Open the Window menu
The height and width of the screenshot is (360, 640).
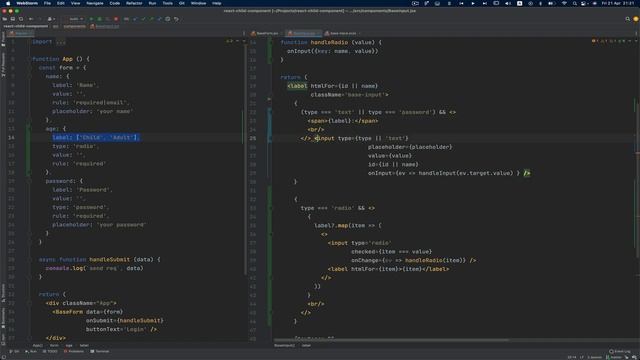coord(198,3)
